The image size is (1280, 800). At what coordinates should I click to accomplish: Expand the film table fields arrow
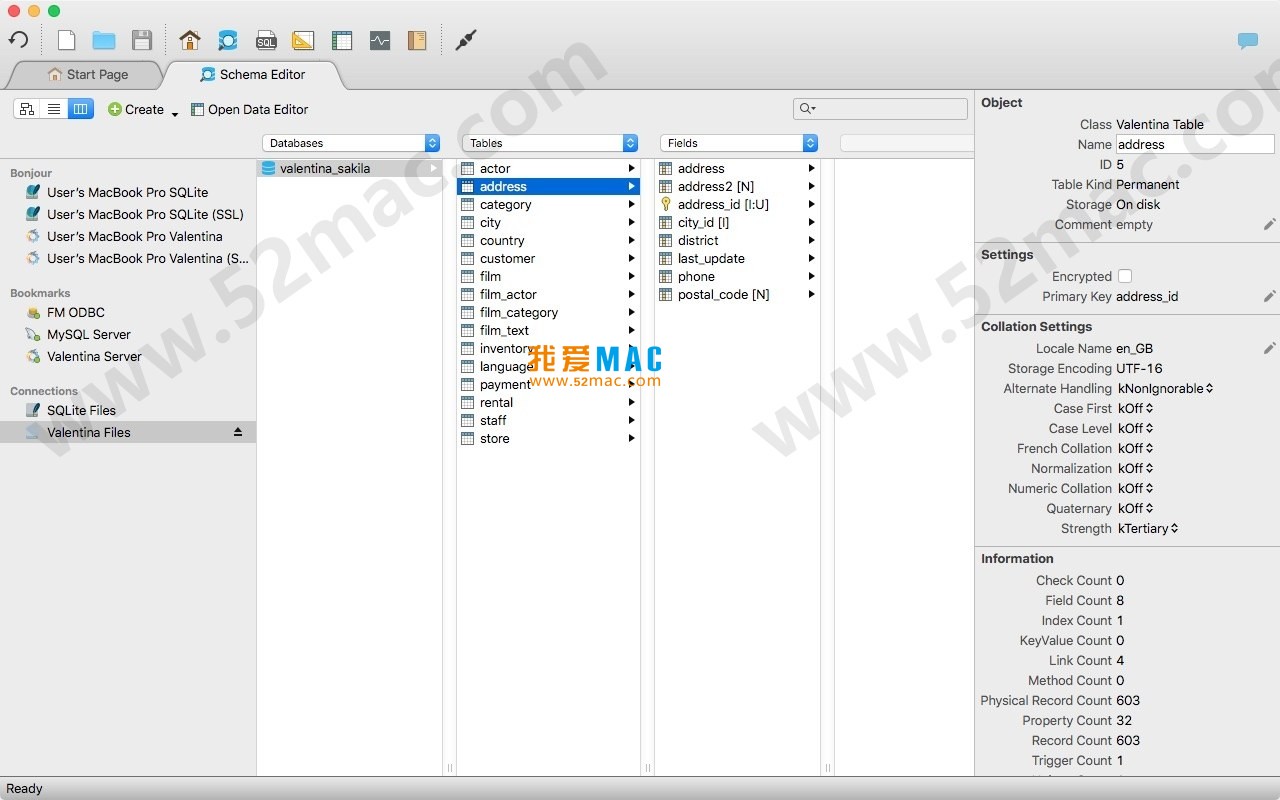coord(633,276)
